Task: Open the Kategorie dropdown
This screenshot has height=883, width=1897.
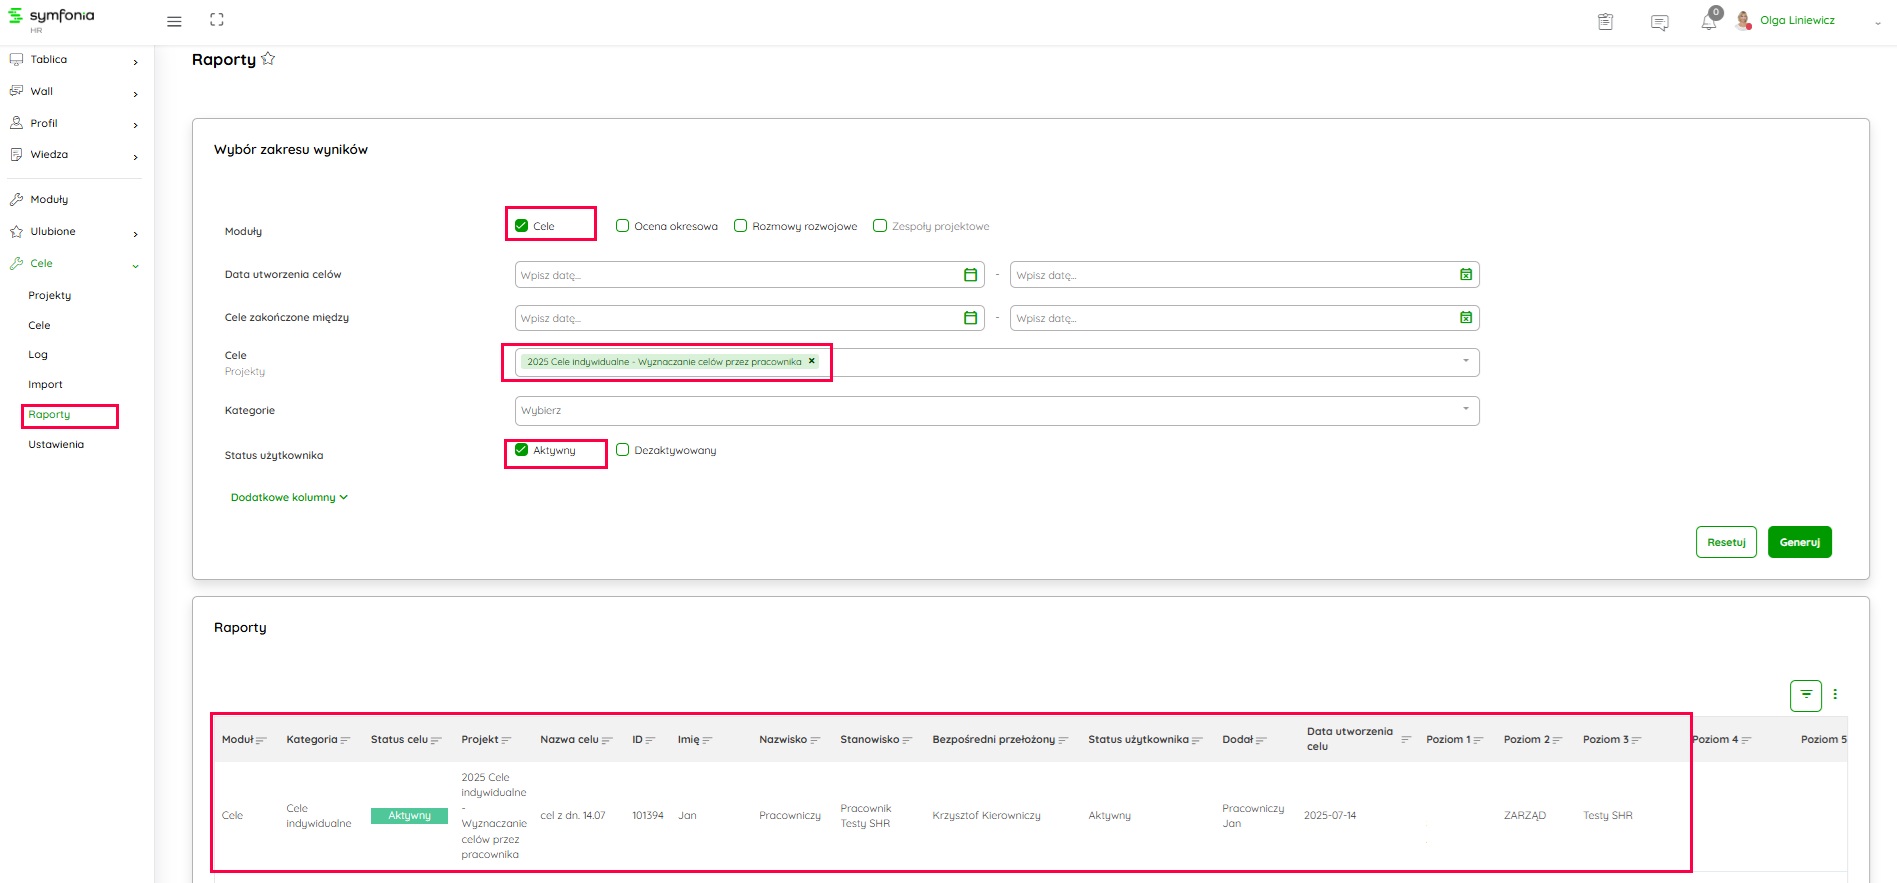Action: click(x=996, y=410)
